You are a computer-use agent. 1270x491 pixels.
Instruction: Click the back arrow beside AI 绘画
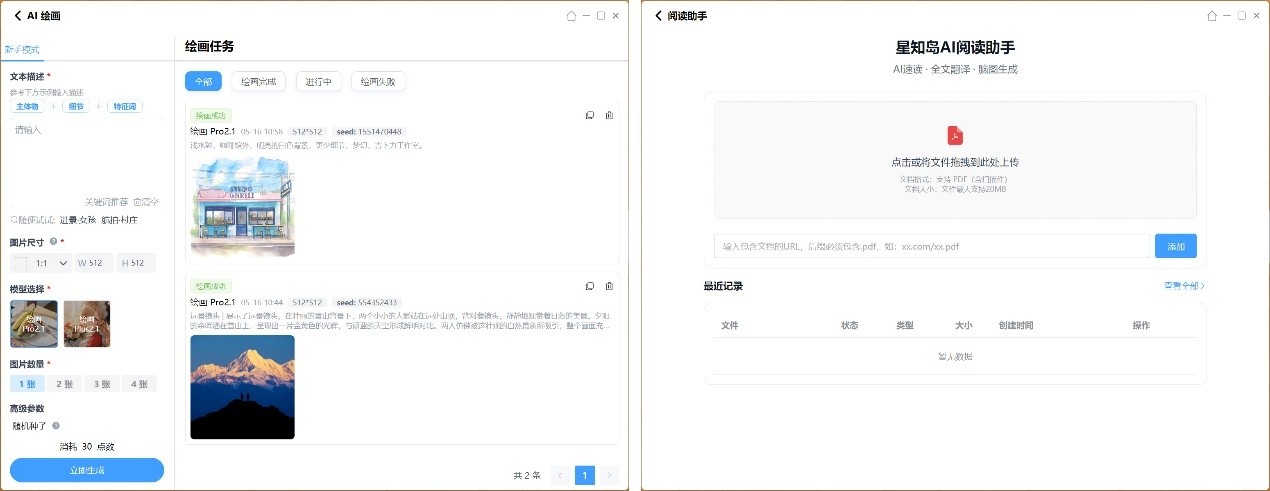[17, 16]
